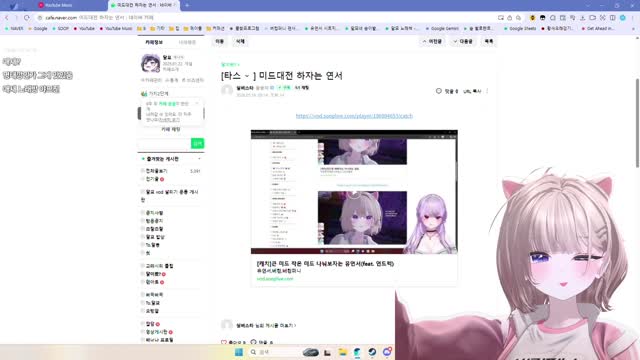Screen dimensions: 640x360
Task: Open the Google Gemini bookmark
Action: click(x=442, y=29)
